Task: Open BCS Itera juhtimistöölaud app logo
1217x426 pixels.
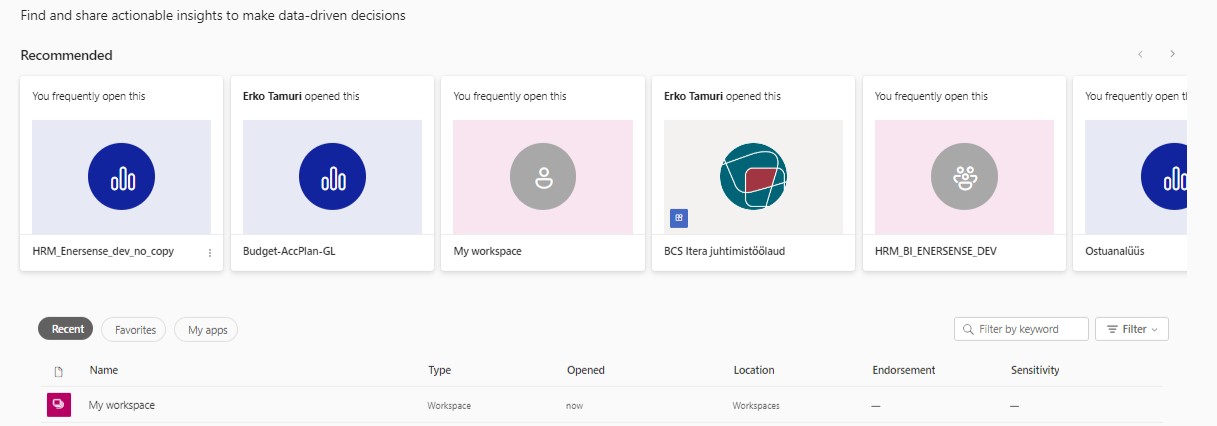Action: point(753,176)
